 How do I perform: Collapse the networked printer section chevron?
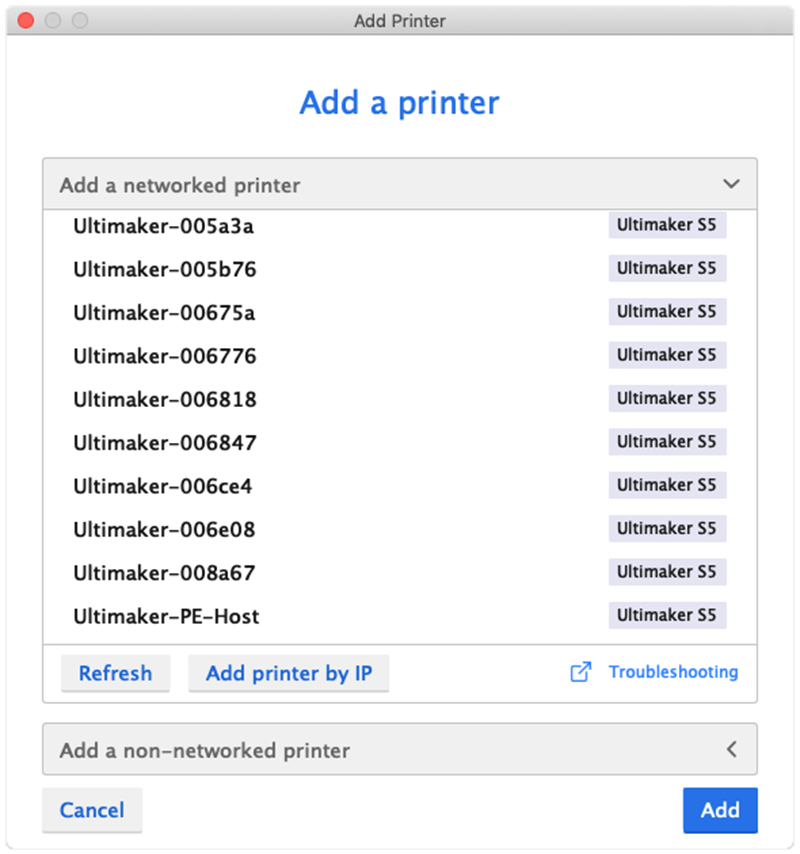[x=731, y=185]
